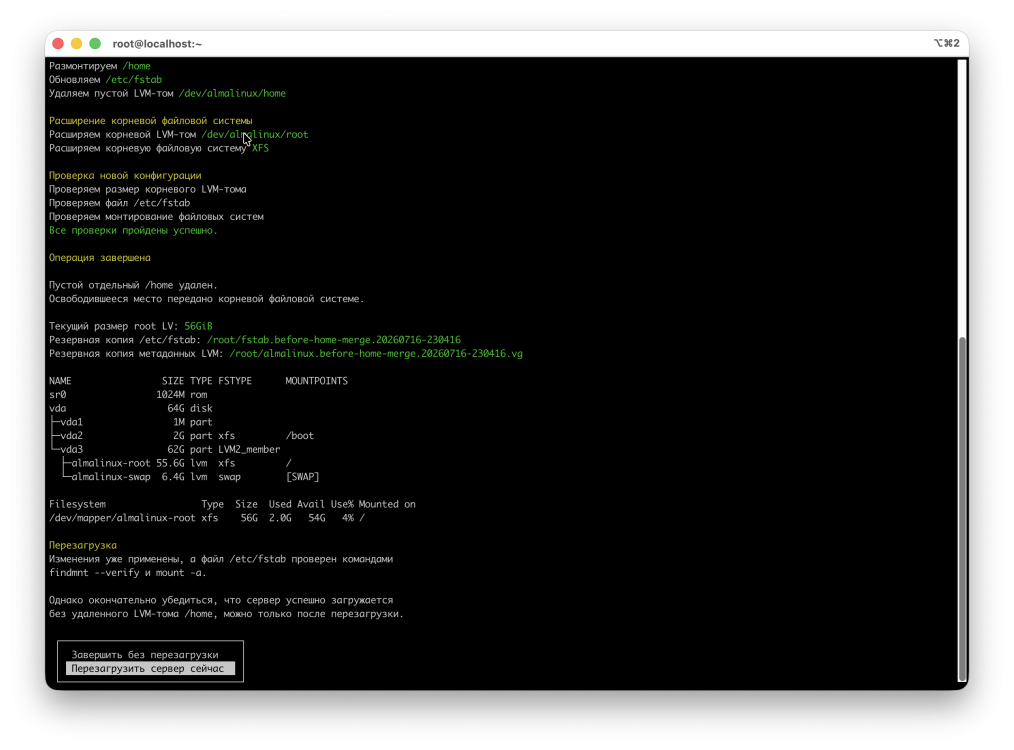1014x750 pixels.
Task: Maximize the terminal via green button
Action: pyautogui.click(x=95, y=43)
